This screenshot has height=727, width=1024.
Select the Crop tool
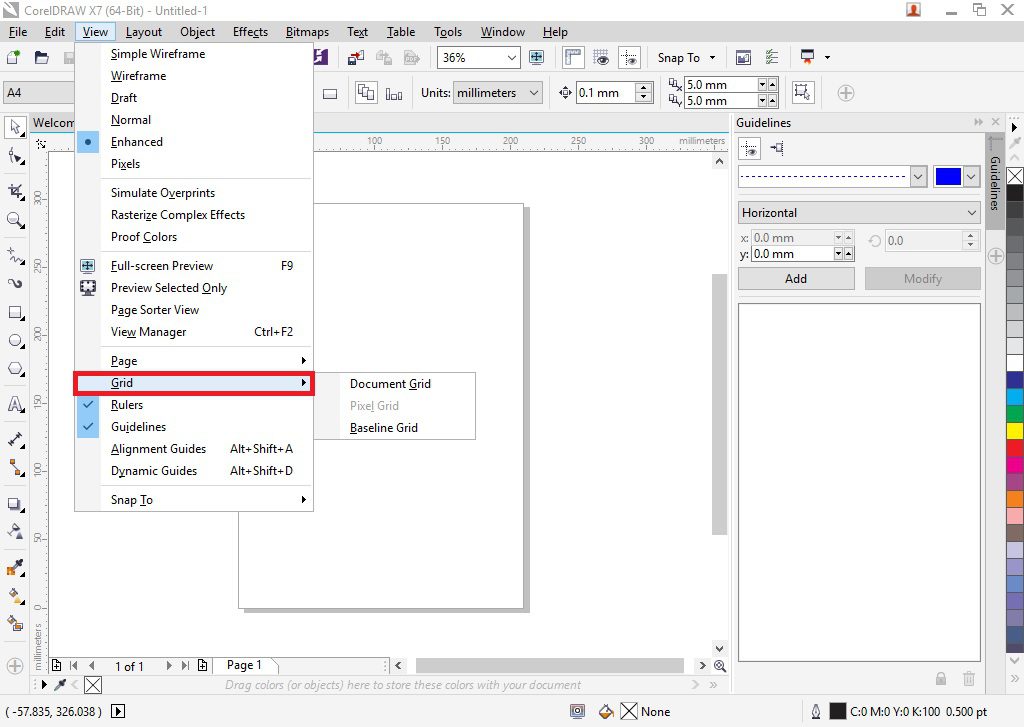tap(15, 191)
